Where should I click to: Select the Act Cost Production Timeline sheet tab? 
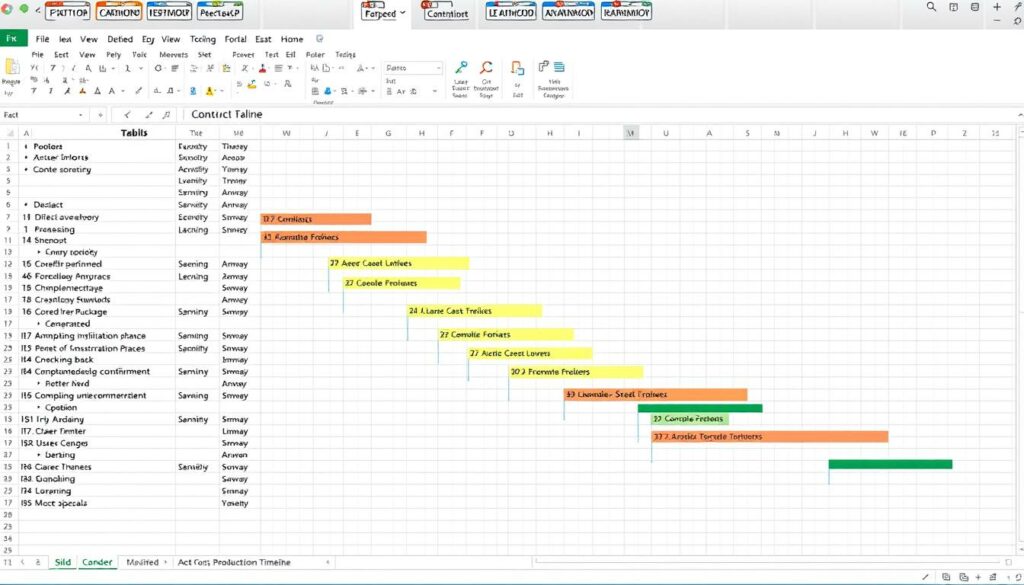(x=234, y=562)
